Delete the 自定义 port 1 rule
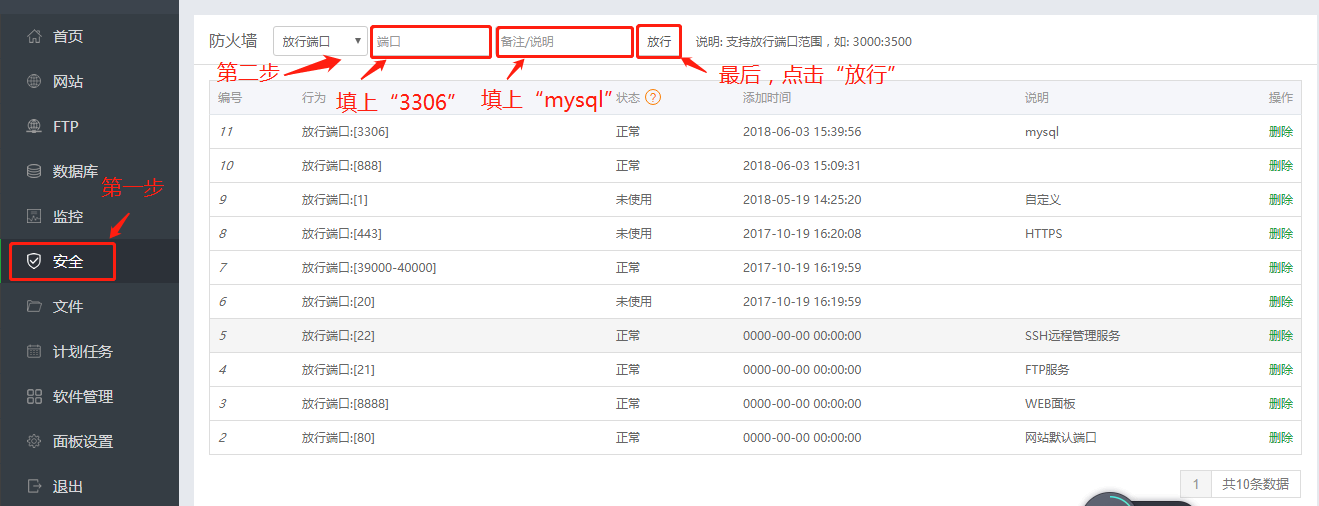The width and height of the screenshot is (1319, 506). (x=1280, y=199)
